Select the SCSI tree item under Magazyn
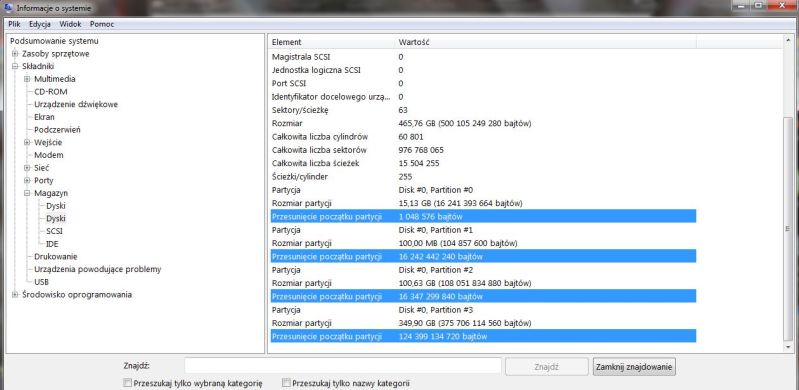This screenshot has height=390, width=799. point(55,231)
